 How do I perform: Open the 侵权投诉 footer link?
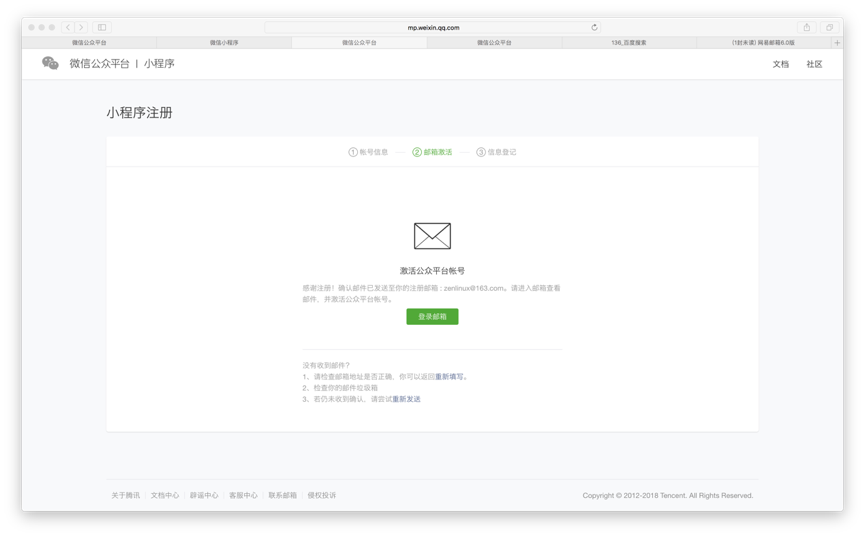pyautogui.click(x=321, y=495)
